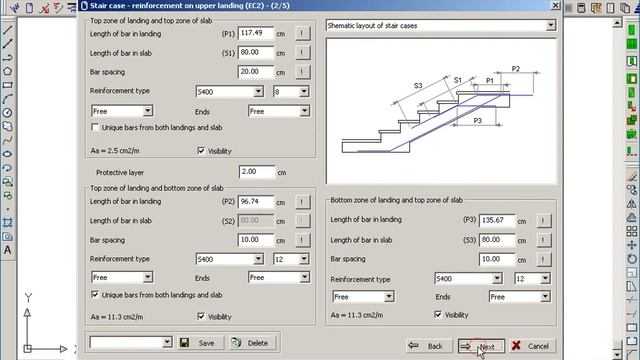Go Back to previous dialog step
Screen dimensions: 640x360
coord(429,346)
